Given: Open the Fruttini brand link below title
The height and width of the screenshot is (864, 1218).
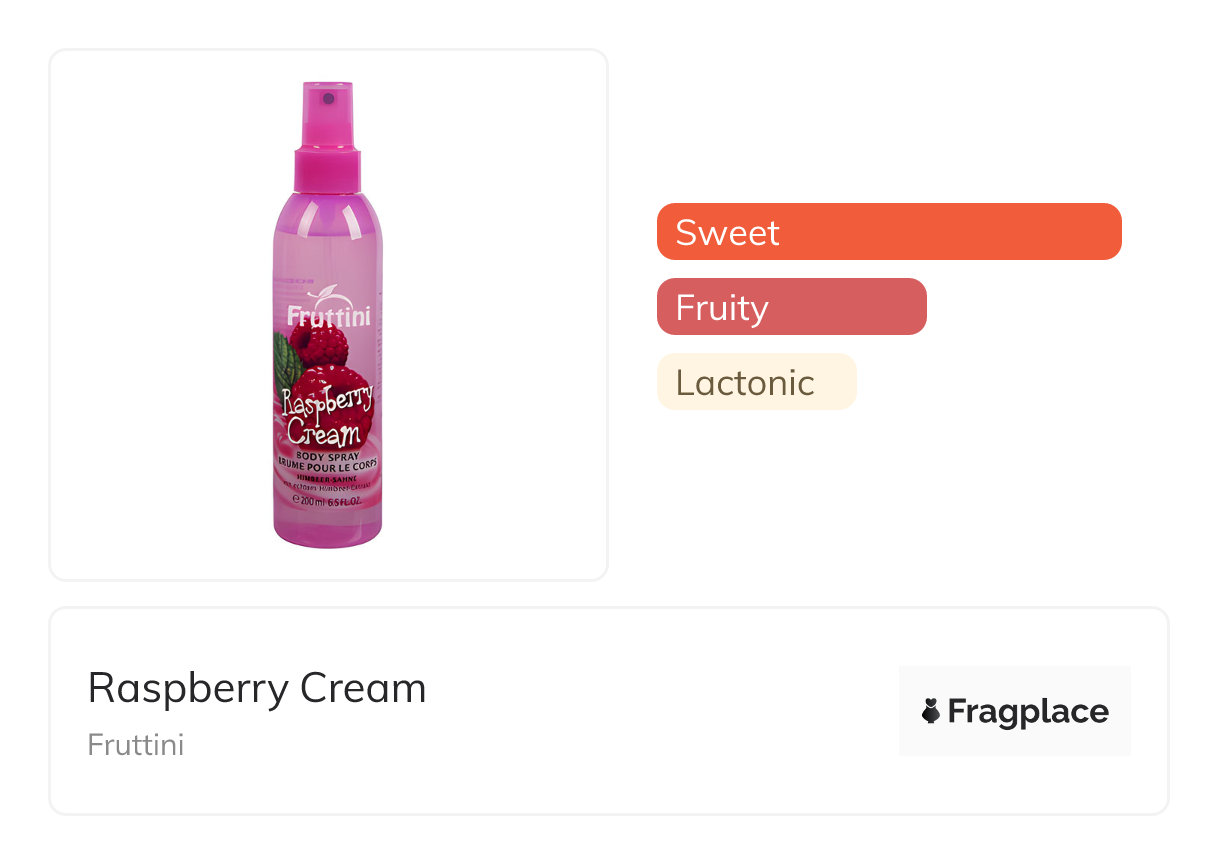Looking at the screenshot, I should click(136, 745).
